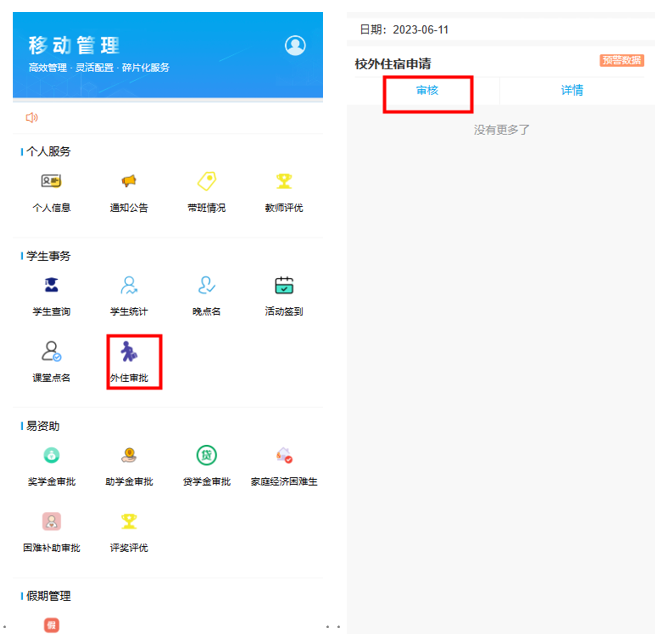The width and height of the screenshot is (655, 643).
Task: Switch to the 审核 tab
Action: click(x=427, y=91)
